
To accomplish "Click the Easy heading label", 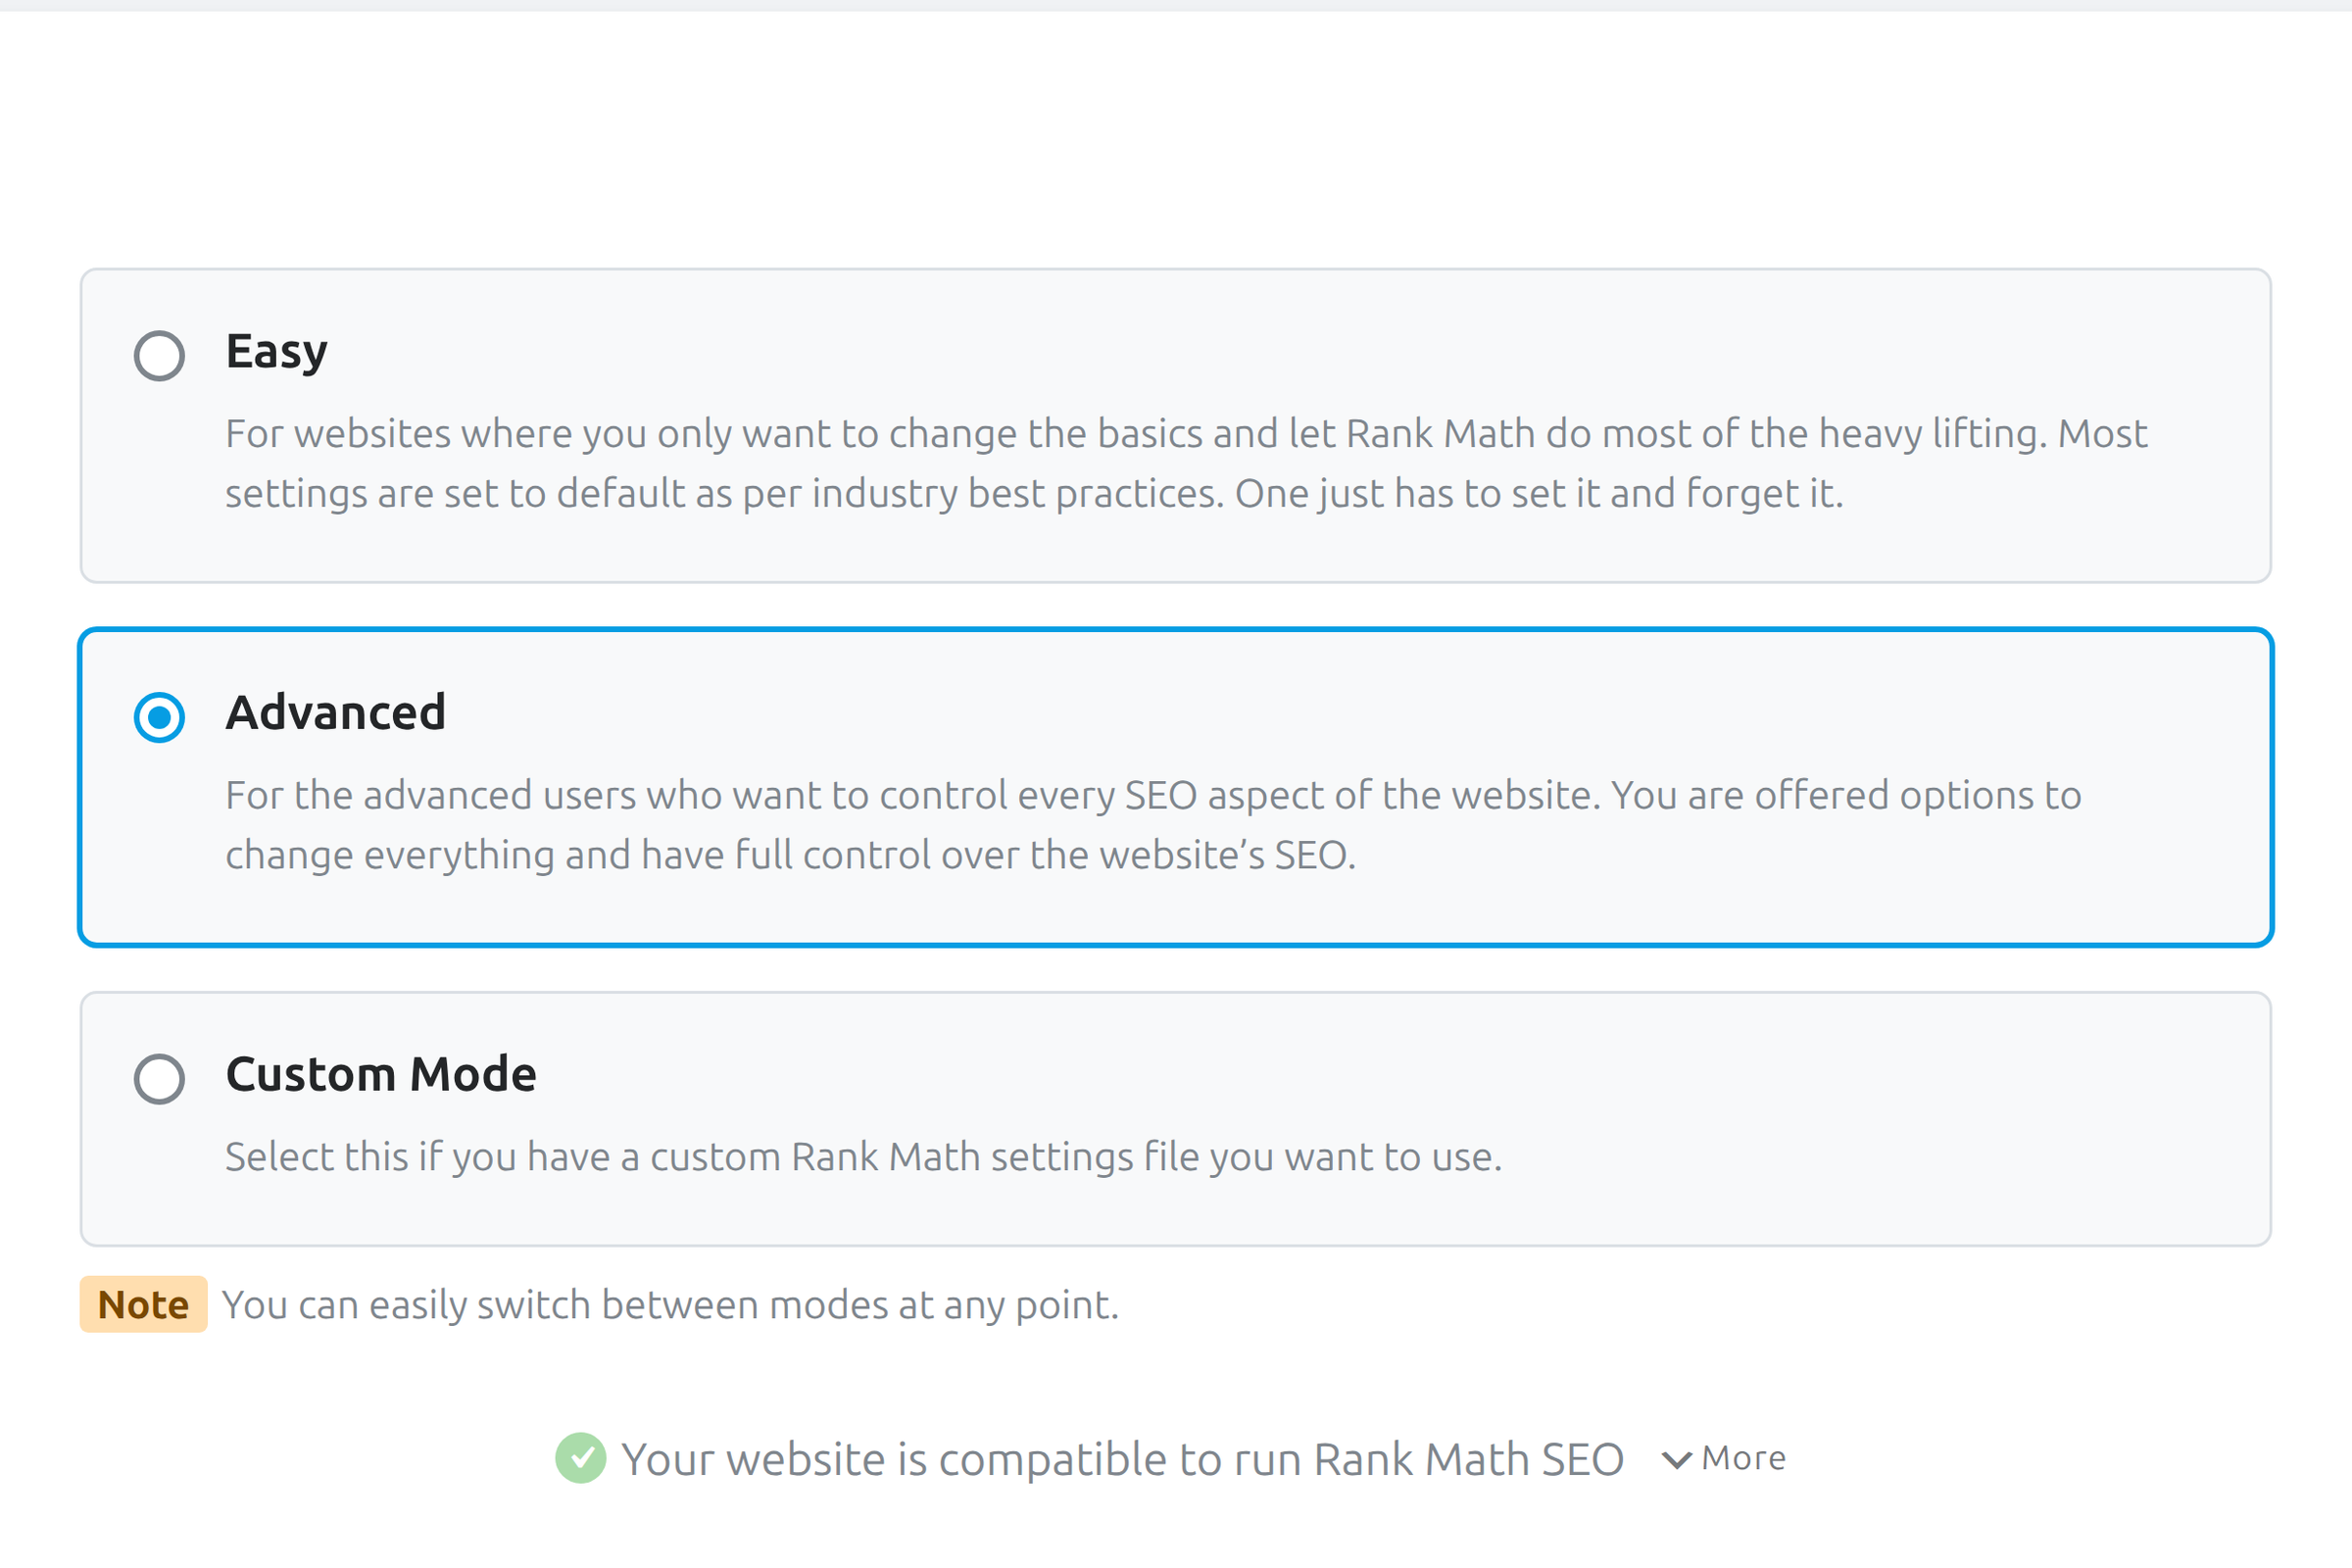I will [x=276, y=352].
